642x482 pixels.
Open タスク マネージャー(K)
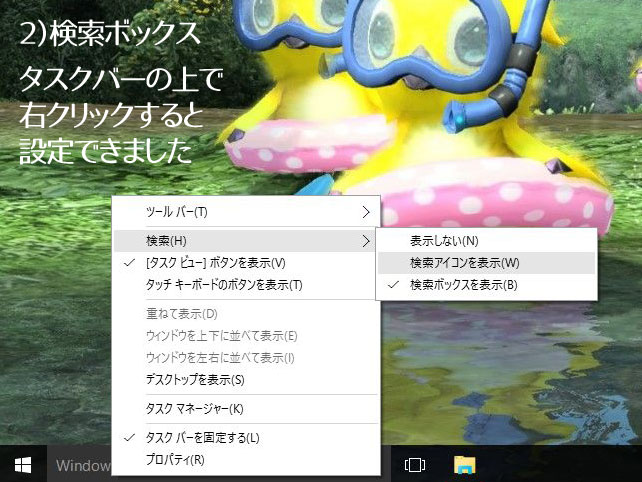point(246,409)
